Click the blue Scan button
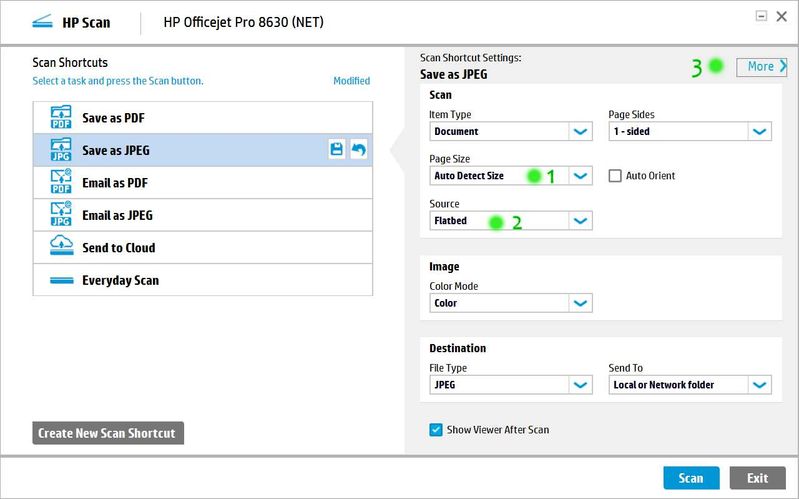This screenshot has height=499, width=799. pos(691,478)
